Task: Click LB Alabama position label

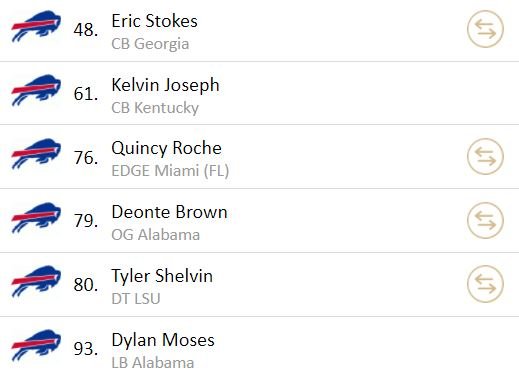Action: 153,363
